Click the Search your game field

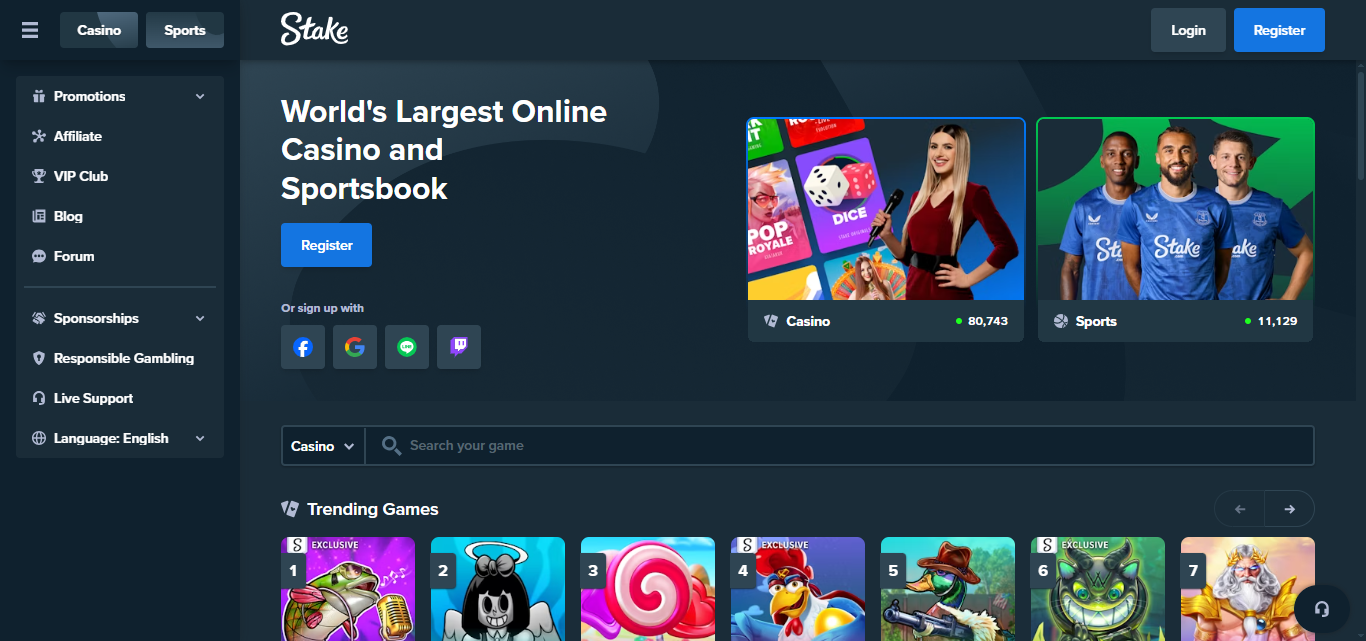840,446
